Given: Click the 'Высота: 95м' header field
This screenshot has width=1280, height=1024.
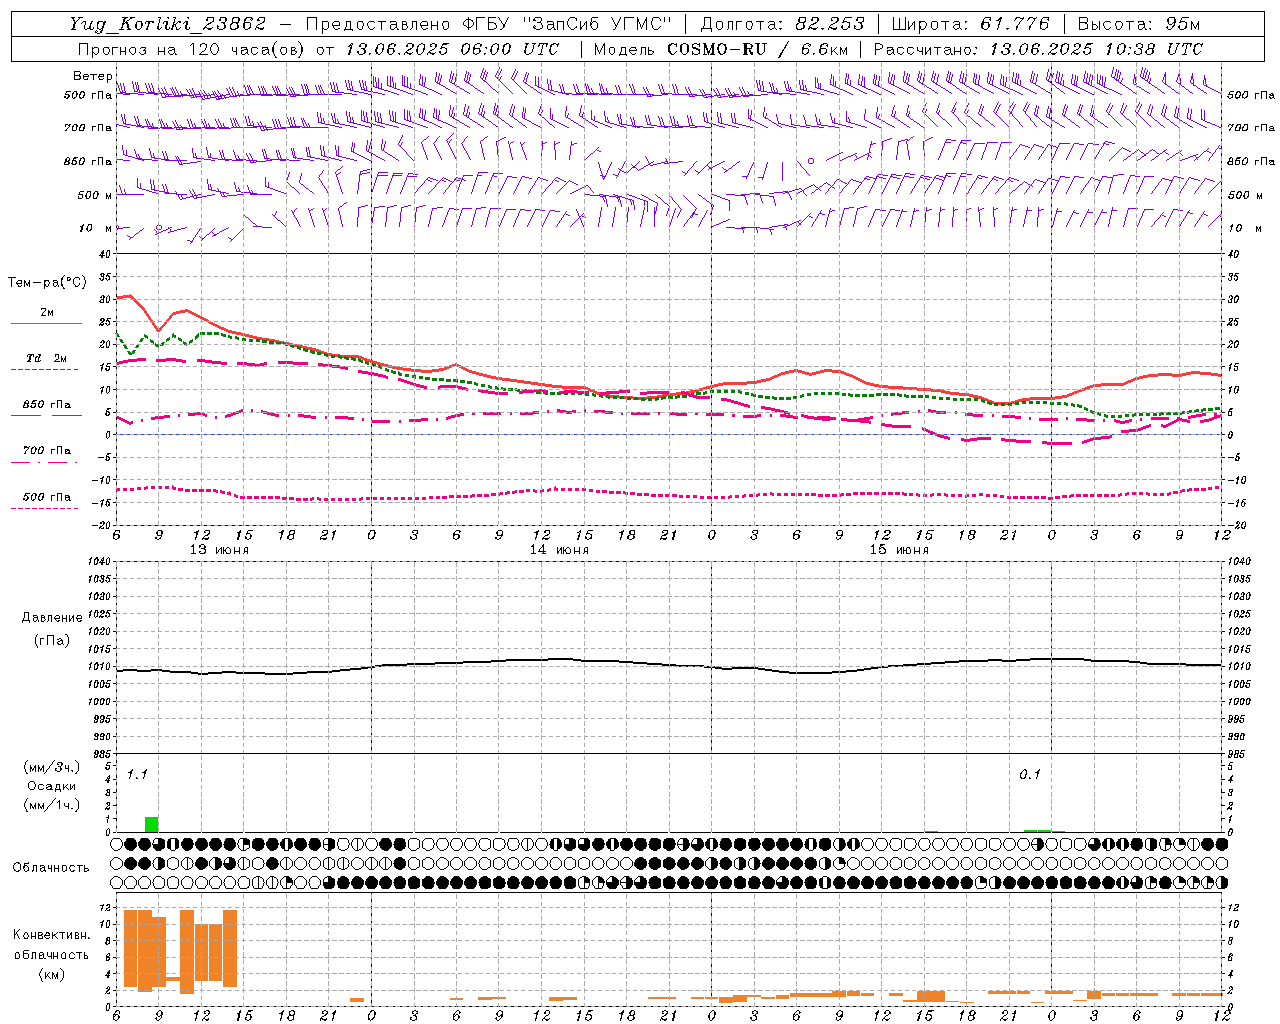Looking at the screenshot, I should (x=1139, y=24).
